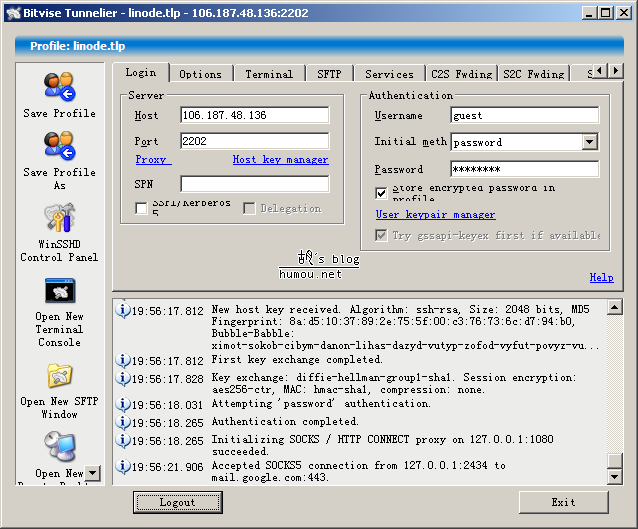The height and width of the screenshot is (529, 638).
Task: Click the Help link
Action: pyautogui.click(x=601, y=278)
